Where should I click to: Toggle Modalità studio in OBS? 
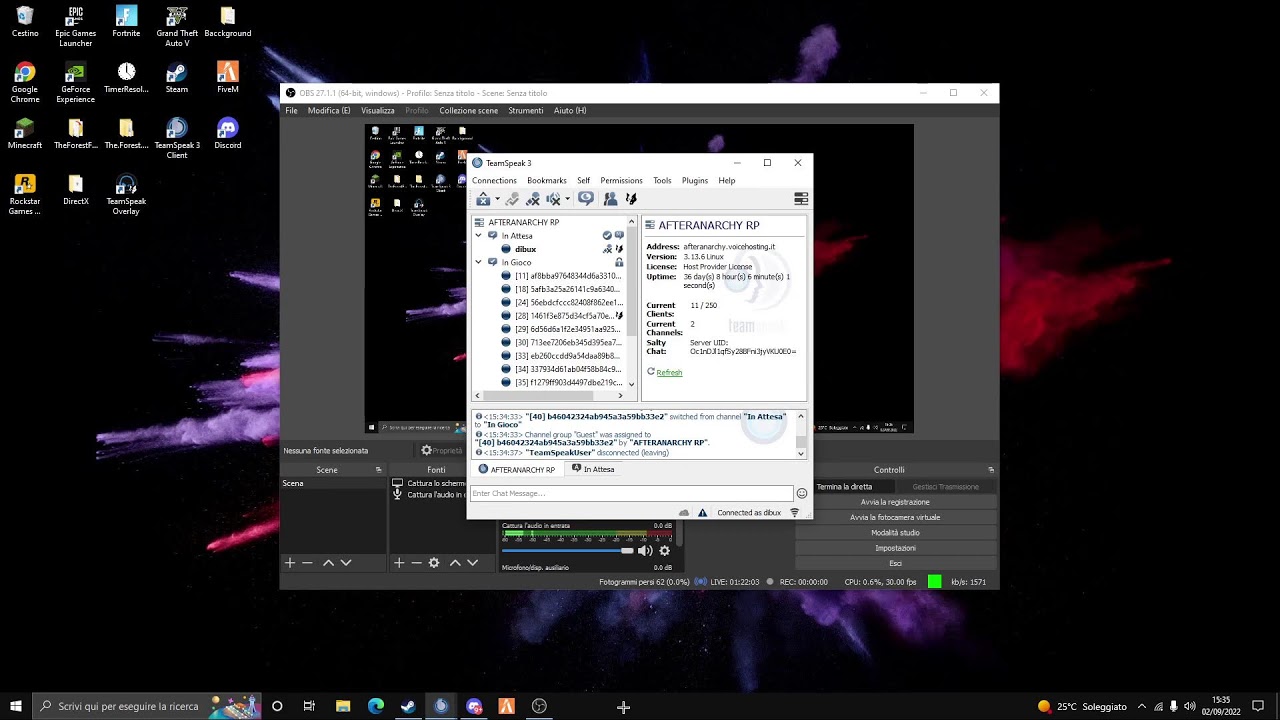coord(895,533)
